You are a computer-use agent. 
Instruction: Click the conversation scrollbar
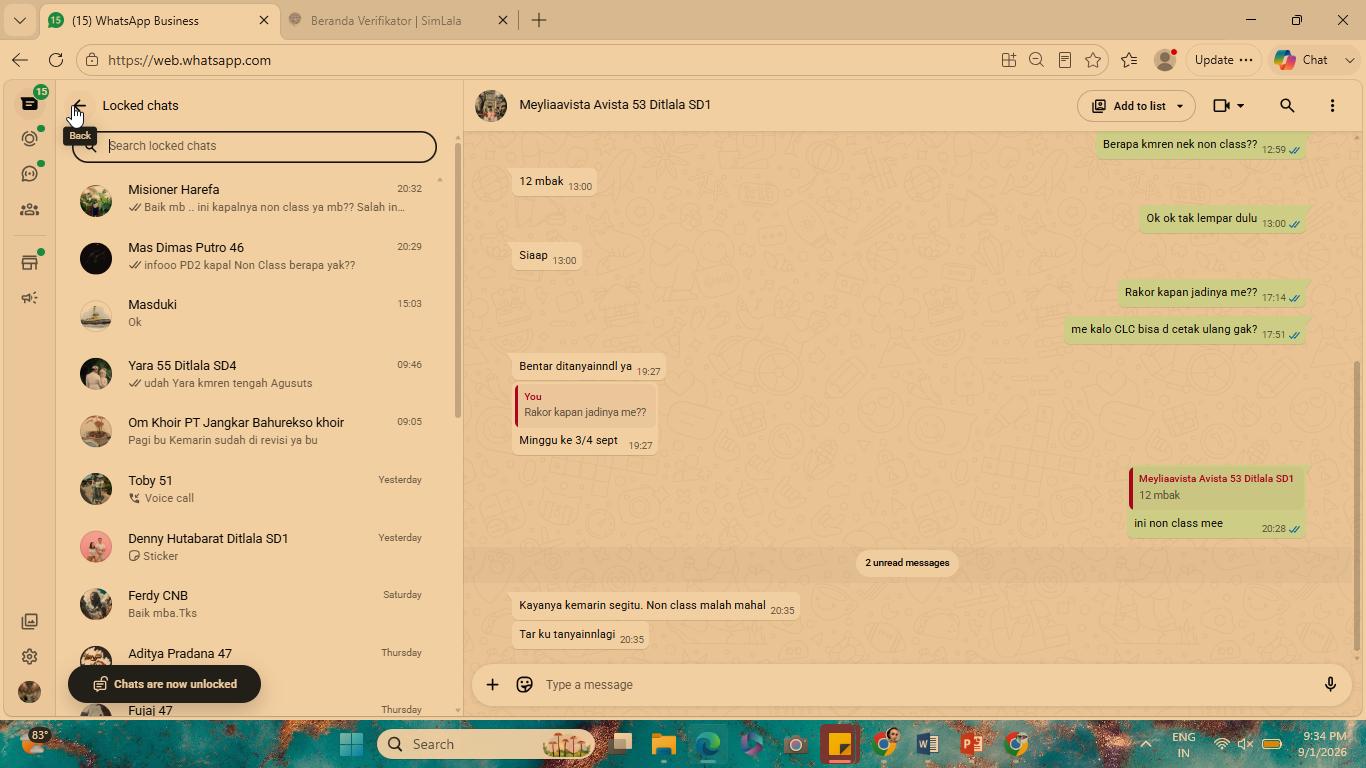1357,505
